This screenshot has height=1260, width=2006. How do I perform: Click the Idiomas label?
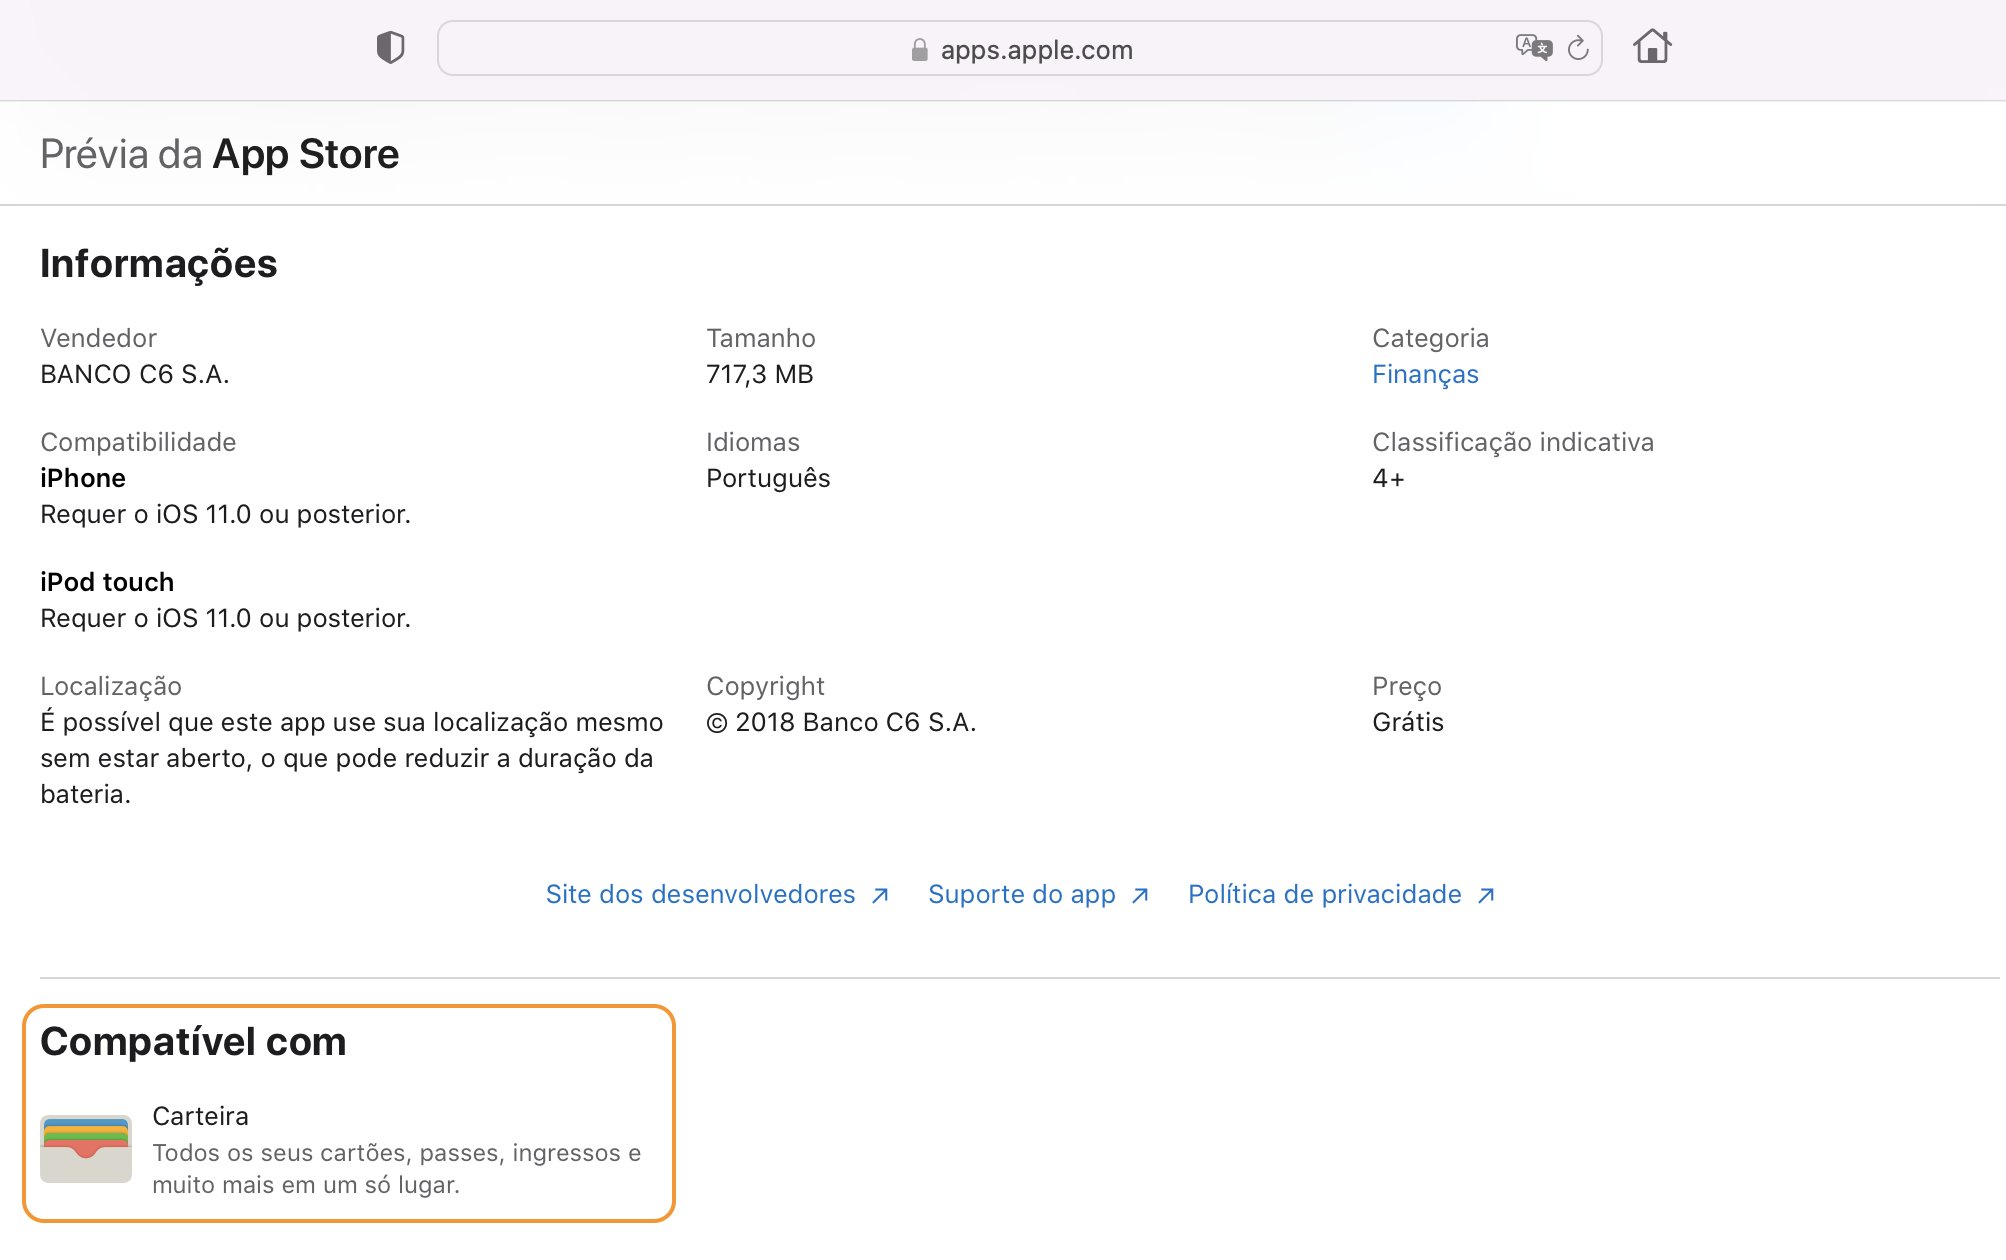pyautogui.click(x=753, y=442)
